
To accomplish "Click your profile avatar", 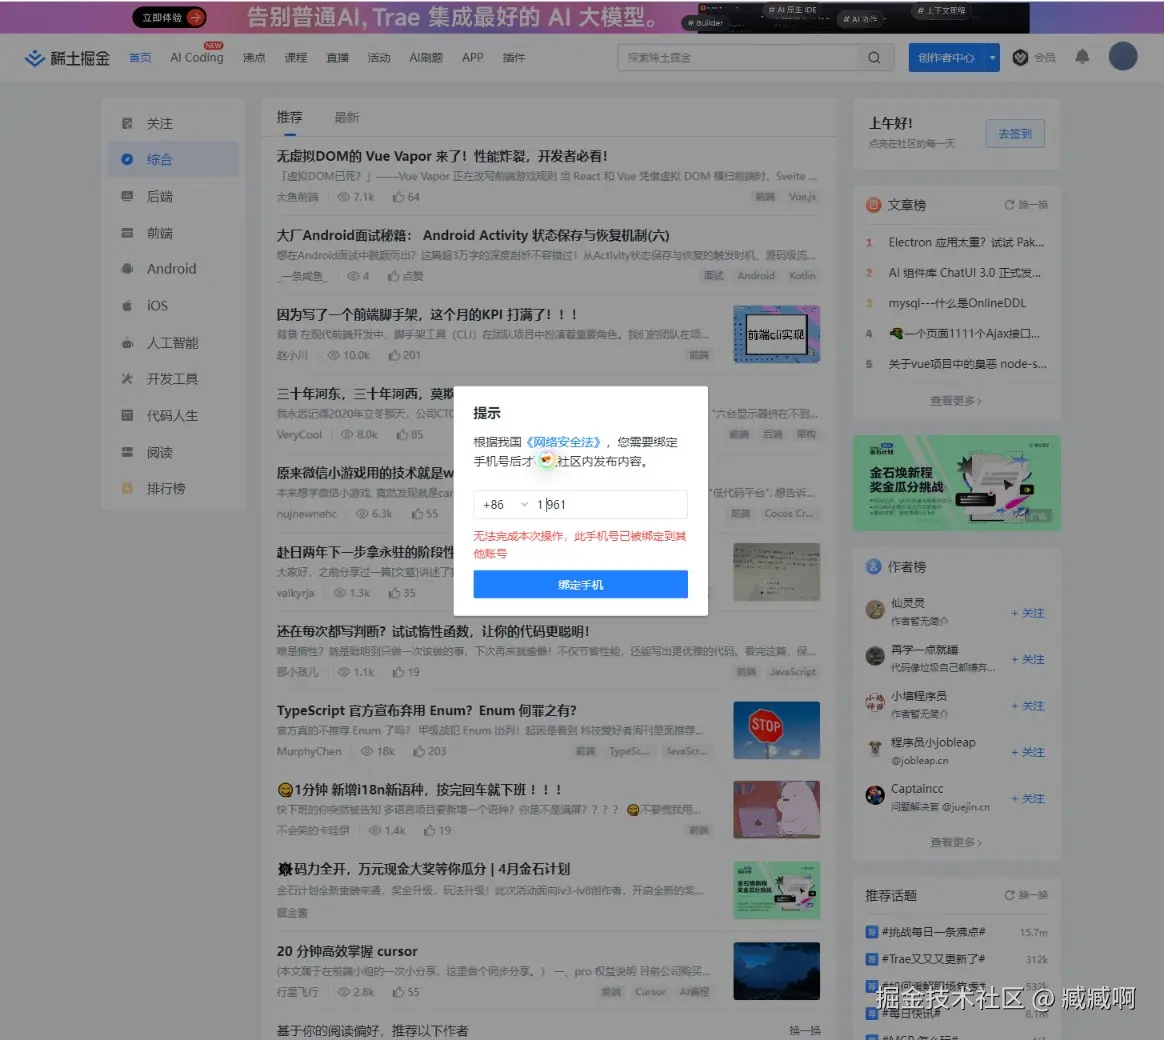I will pyautogui.click(x=1122, y=56).
